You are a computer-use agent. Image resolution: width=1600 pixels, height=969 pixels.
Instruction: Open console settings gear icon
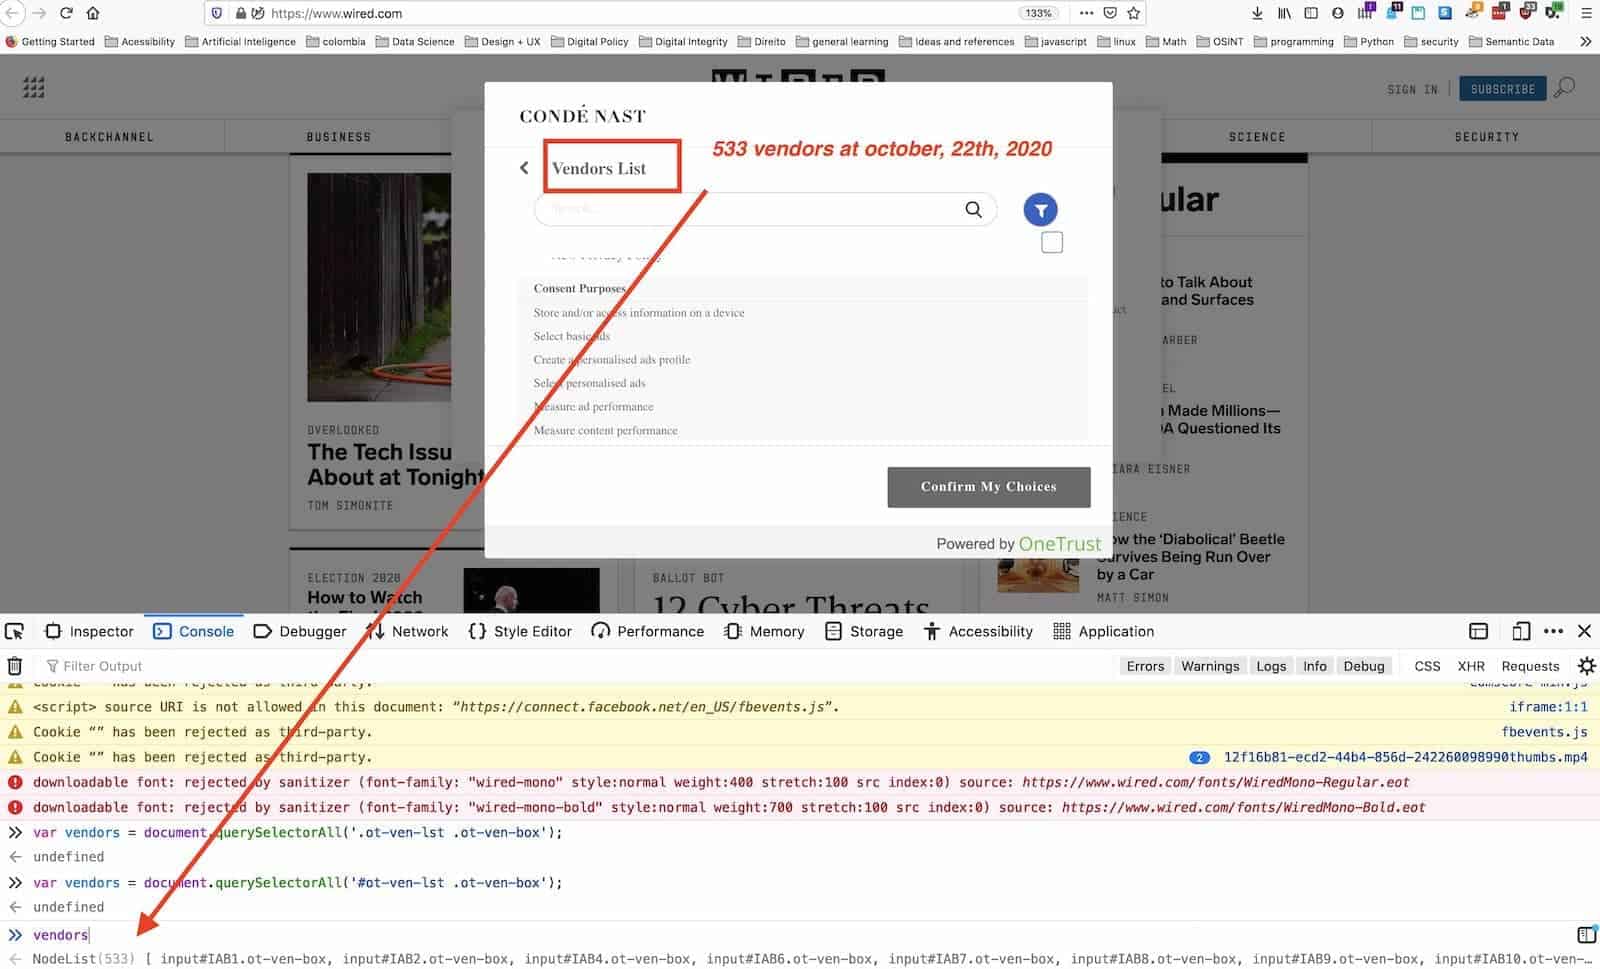[x=1586, y=666]
